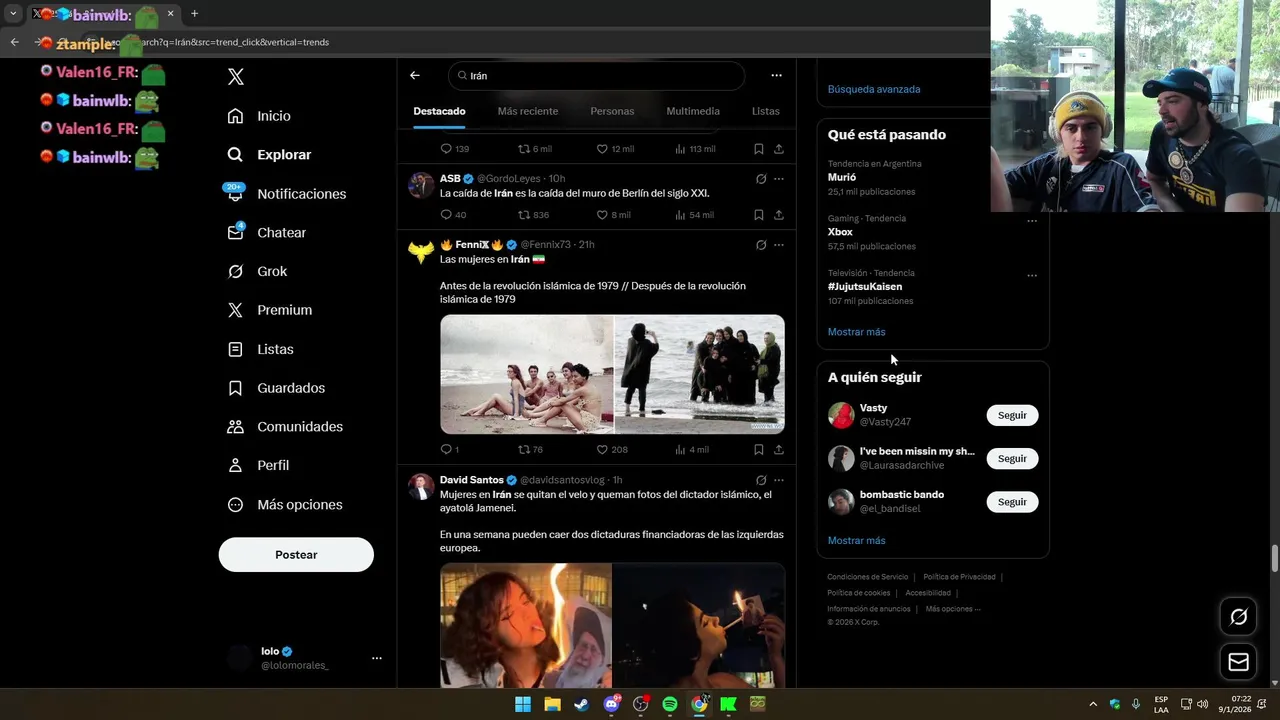Open Grok explain icon on ASB post

[x=761, y=179]
